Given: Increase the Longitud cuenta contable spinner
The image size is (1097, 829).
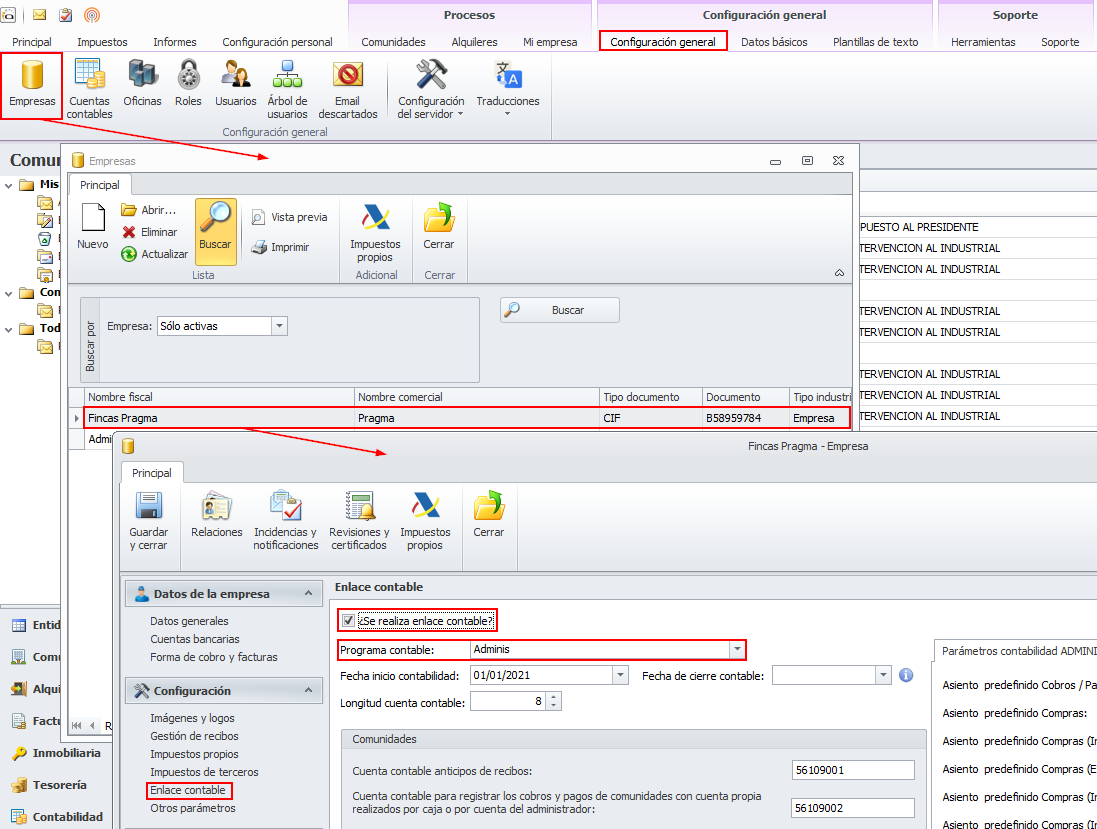Looking at the screenshot, I should click(x=553, y=696).
